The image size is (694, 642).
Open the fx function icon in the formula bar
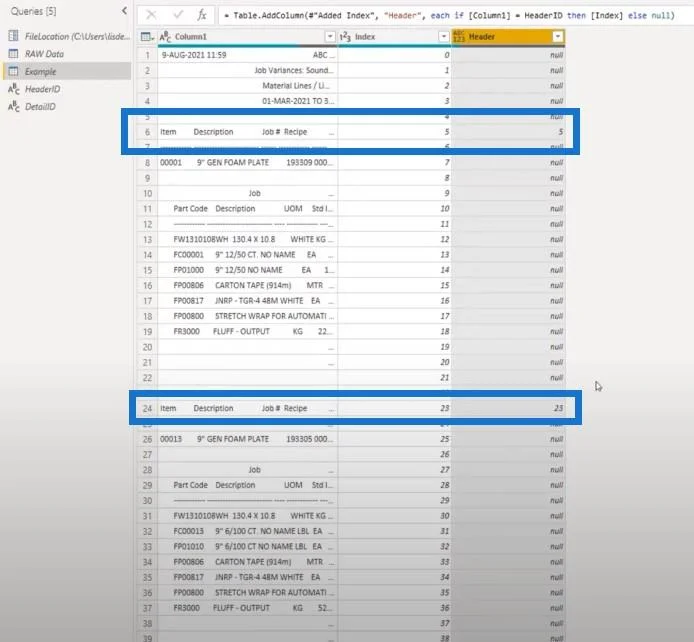tap(202, 15)
